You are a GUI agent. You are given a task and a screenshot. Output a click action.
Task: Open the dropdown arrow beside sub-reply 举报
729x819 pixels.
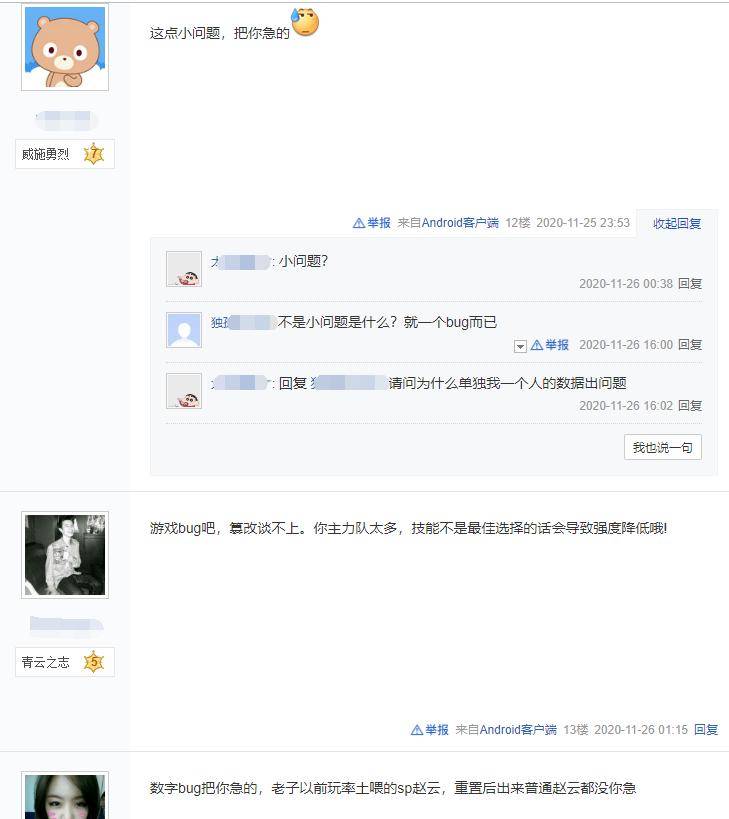520,346
